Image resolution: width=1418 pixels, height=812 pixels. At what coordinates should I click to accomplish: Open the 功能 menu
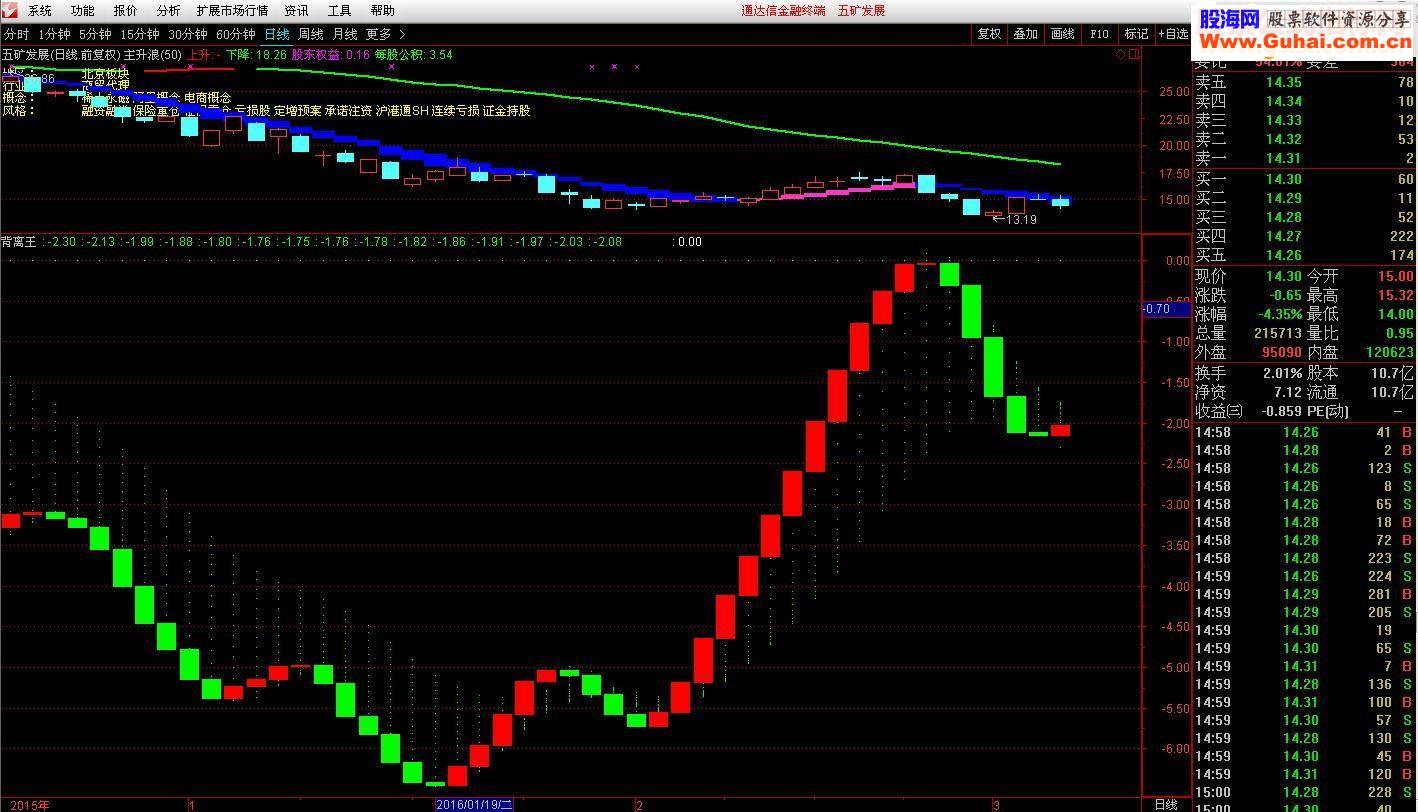click(83, 11)
